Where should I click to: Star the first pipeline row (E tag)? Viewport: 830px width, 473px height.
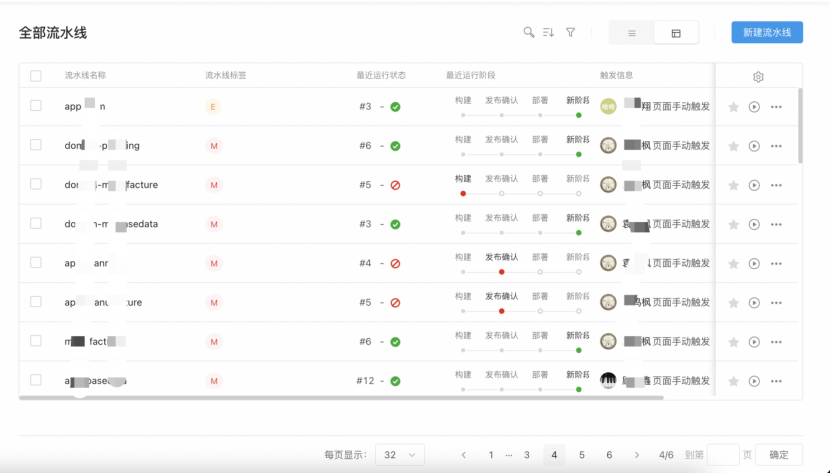[733, 107]
